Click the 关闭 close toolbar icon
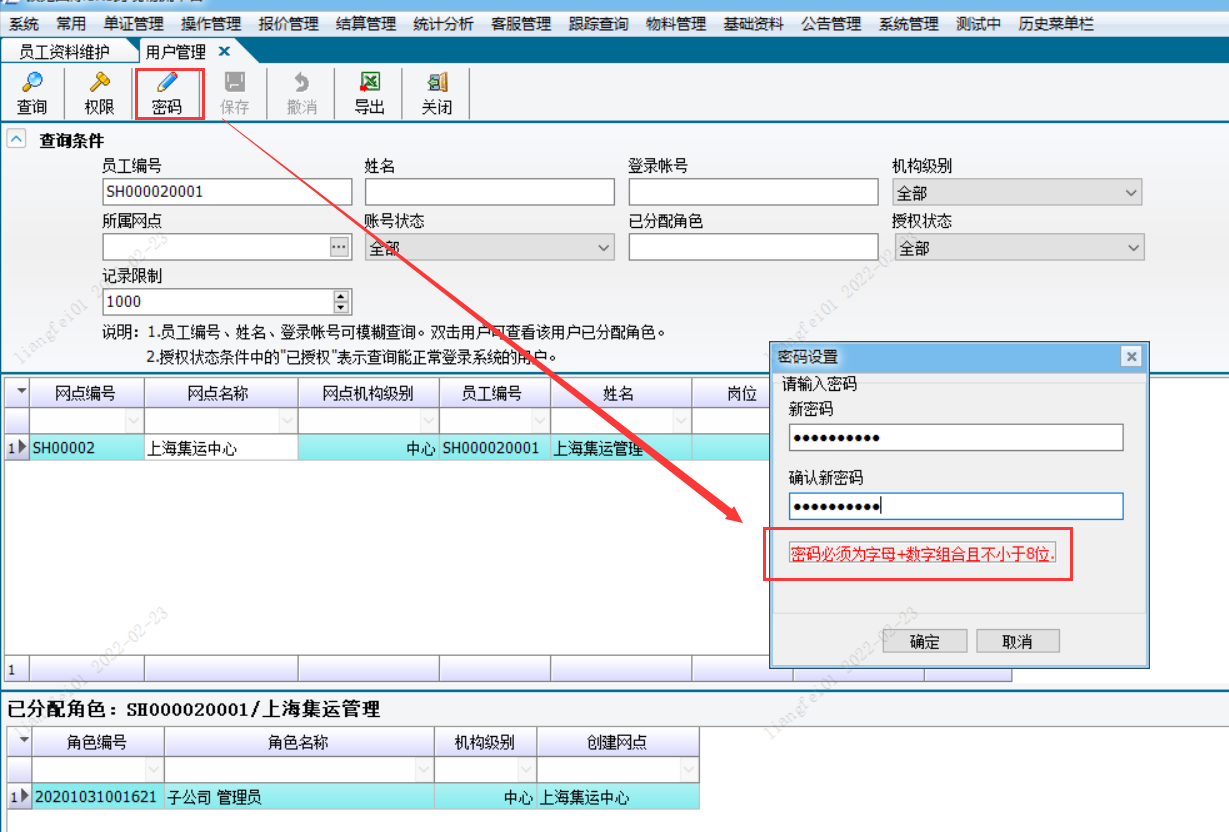The width and height of the screenshot is (1229, 832). click(x=437, y=94)
